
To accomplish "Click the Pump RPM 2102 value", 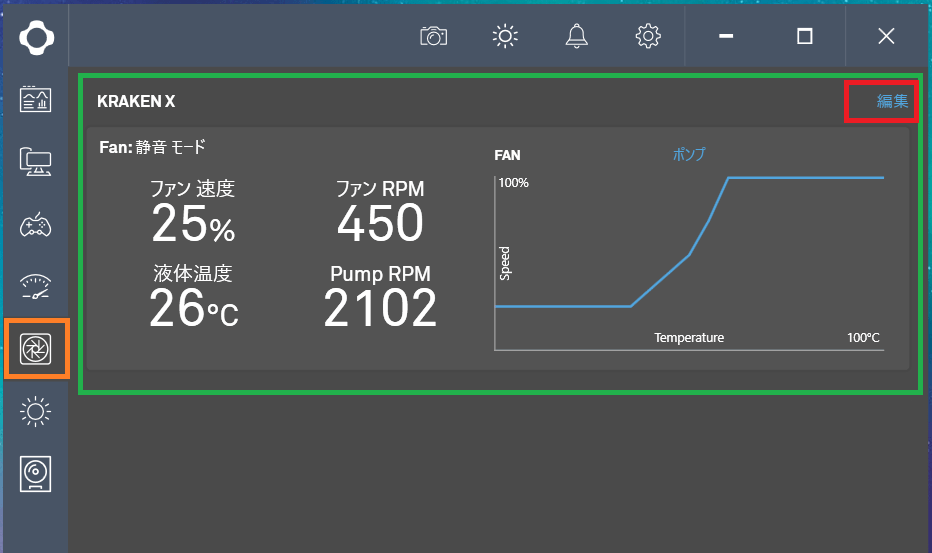I will 380,308.
